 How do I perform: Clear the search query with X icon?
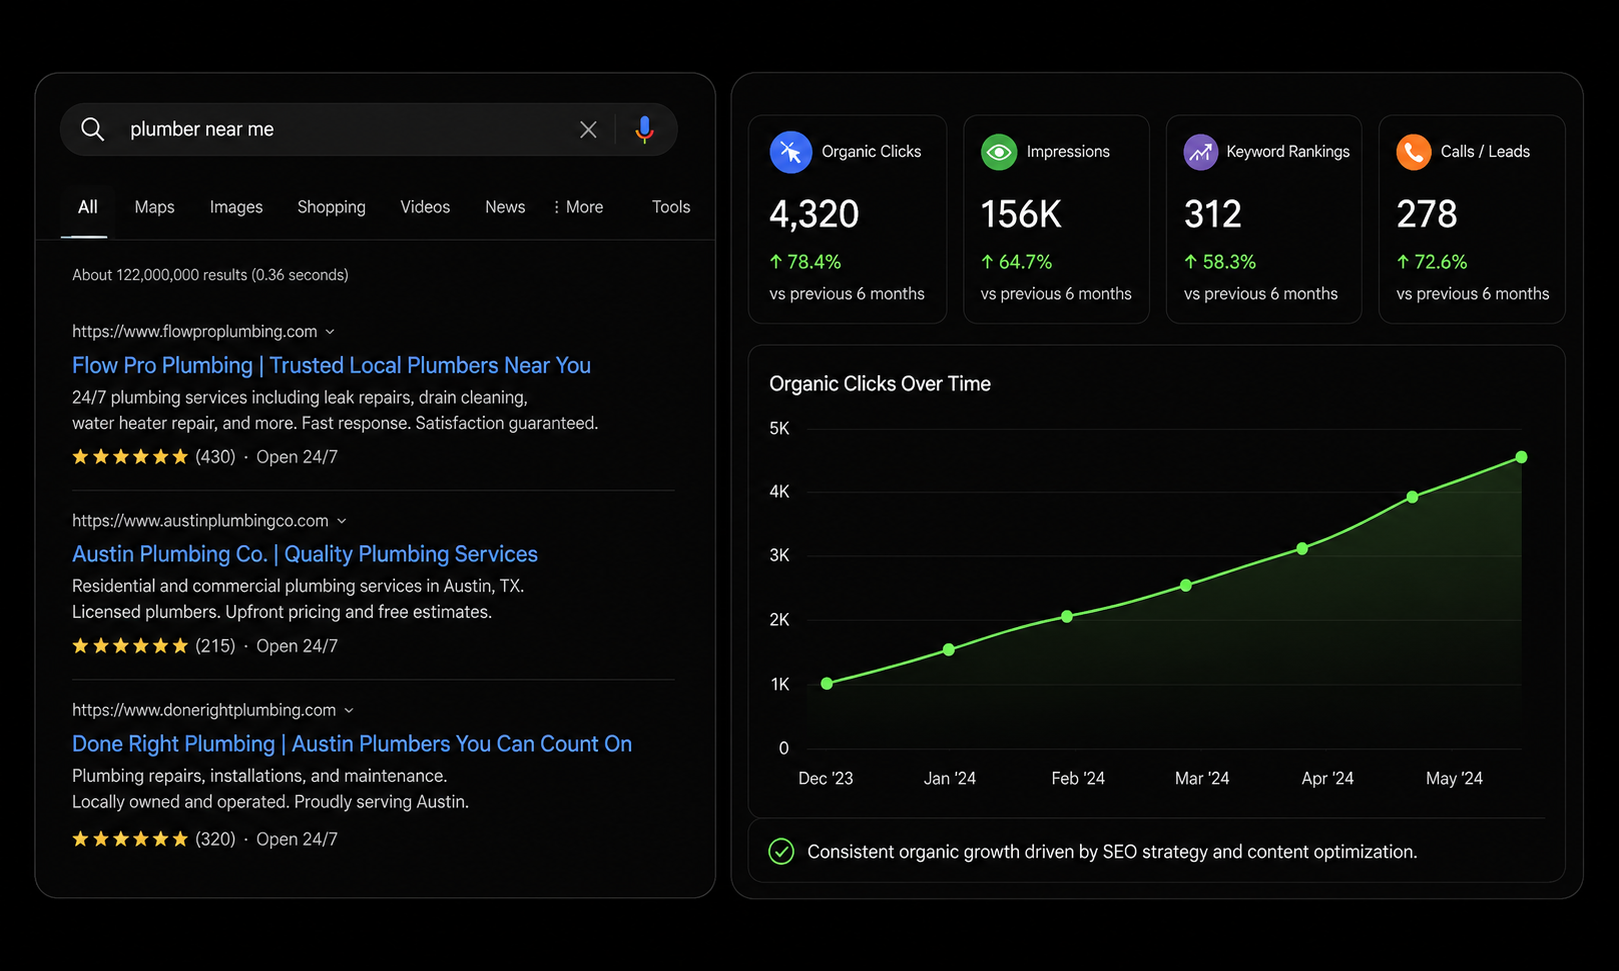(588, 129)
